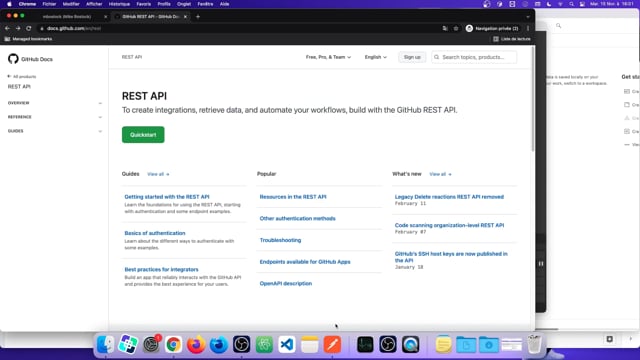Viewport: 640px width, 360px height.
Task: Open the Troubleshooting link
Action: coord(280,240)
